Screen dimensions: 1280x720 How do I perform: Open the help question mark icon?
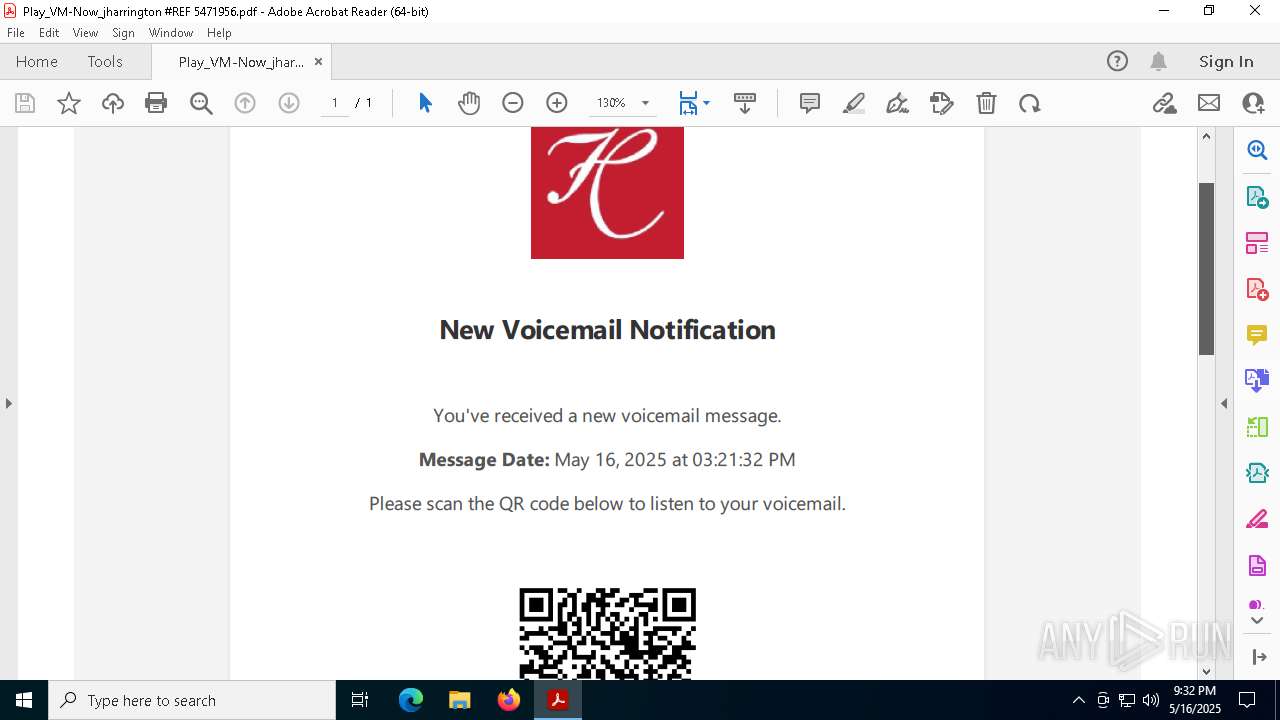click(x=1117, y=61)
